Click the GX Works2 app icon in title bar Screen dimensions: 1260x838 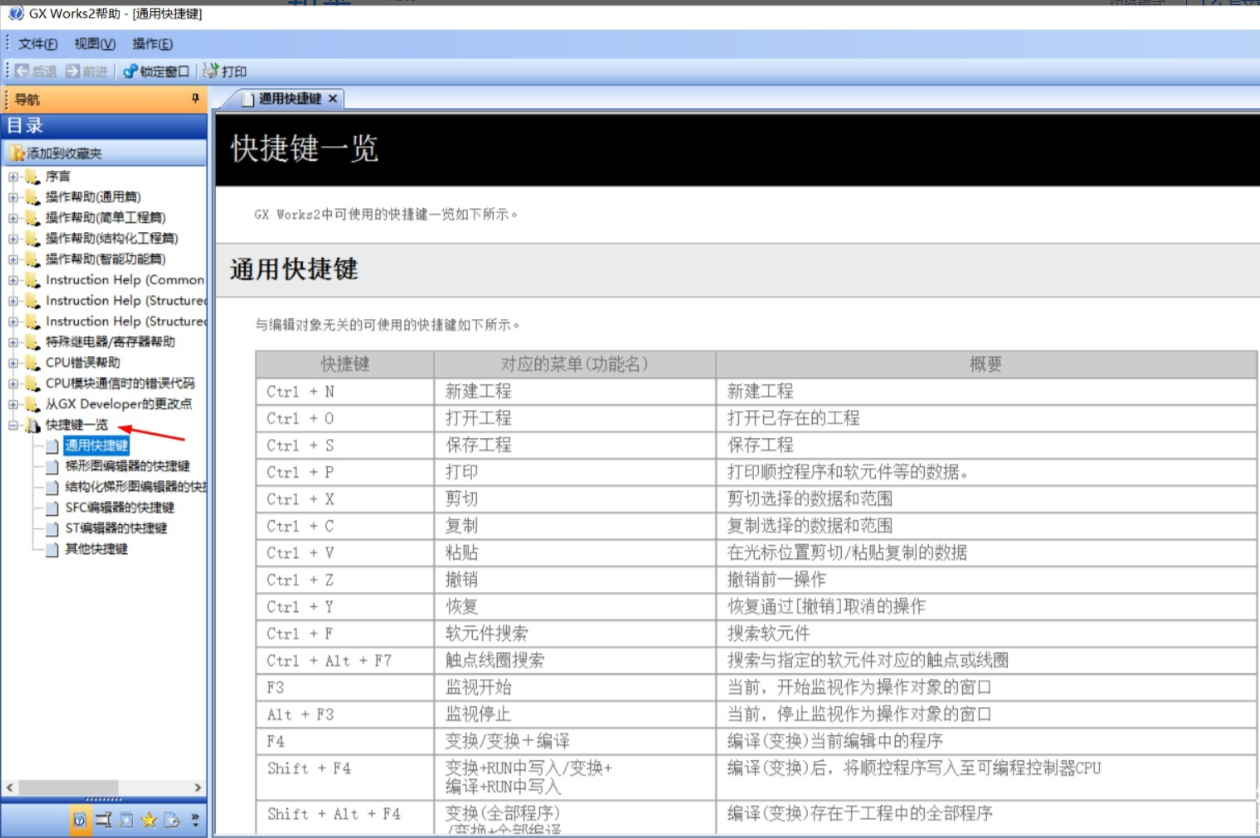click(16, 14)
